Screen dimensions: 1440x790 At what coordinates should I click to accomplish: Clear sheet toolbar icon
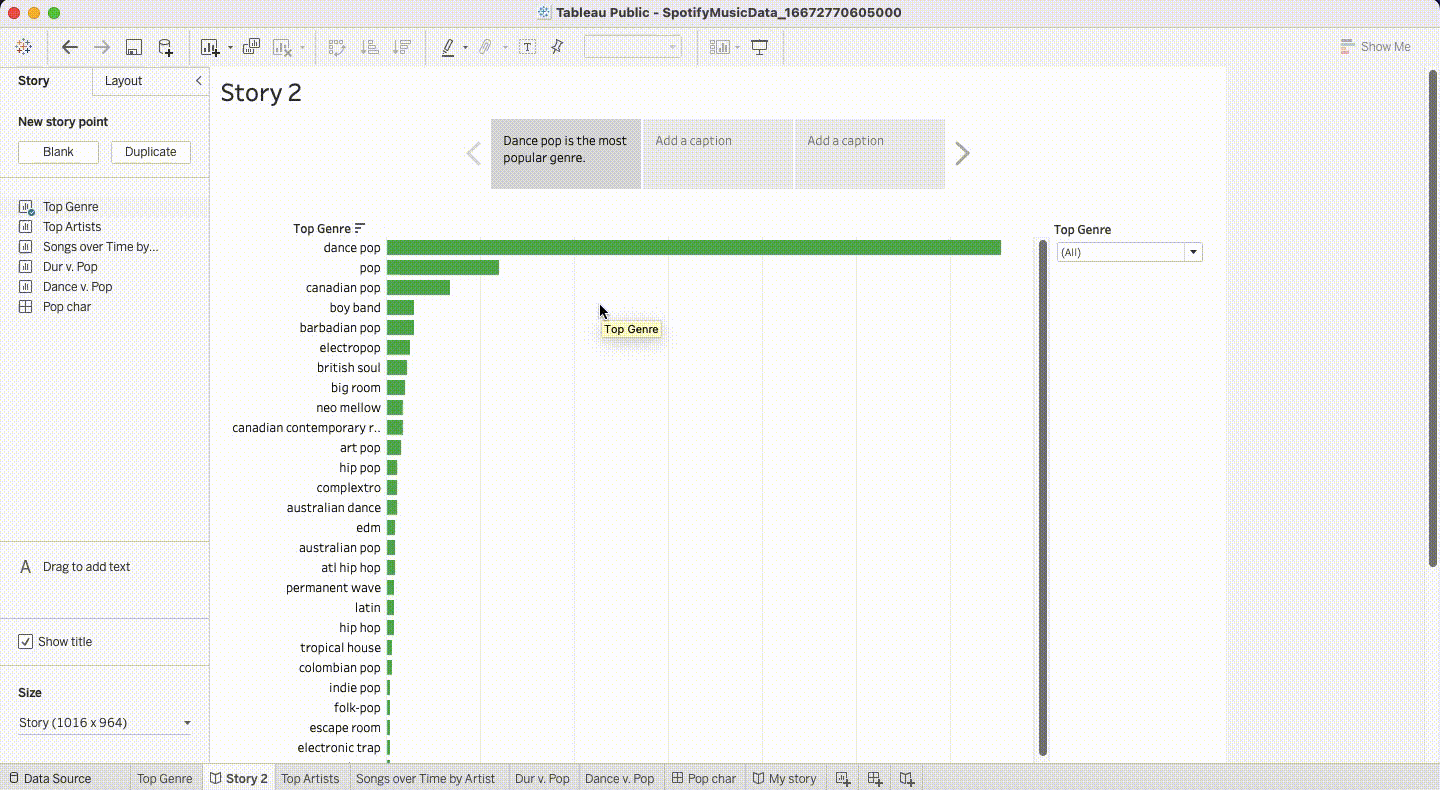pyautogui.click(x=282, y=47)
